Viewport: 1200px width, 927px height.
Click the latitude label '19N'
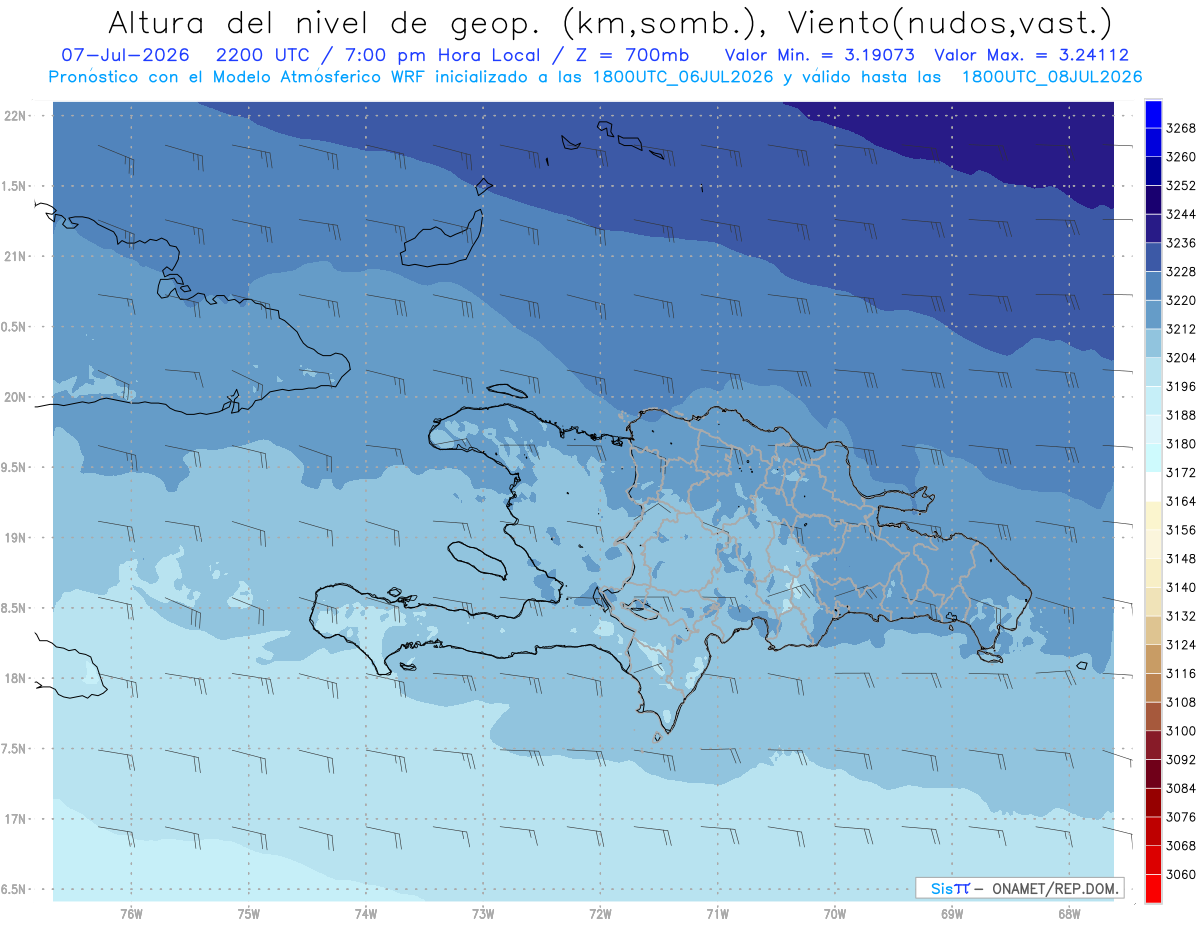click(x=16, y=538)
